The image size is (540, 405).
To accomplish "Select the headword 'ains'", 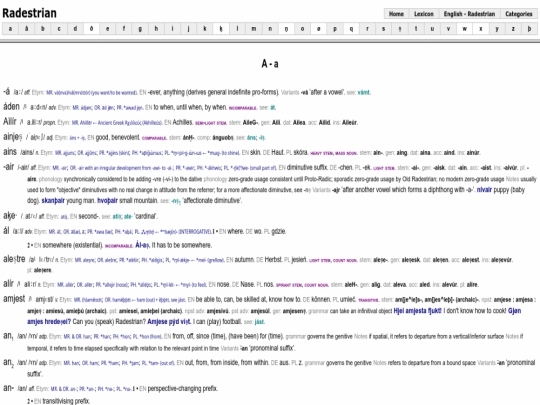I will pos(10,152).
